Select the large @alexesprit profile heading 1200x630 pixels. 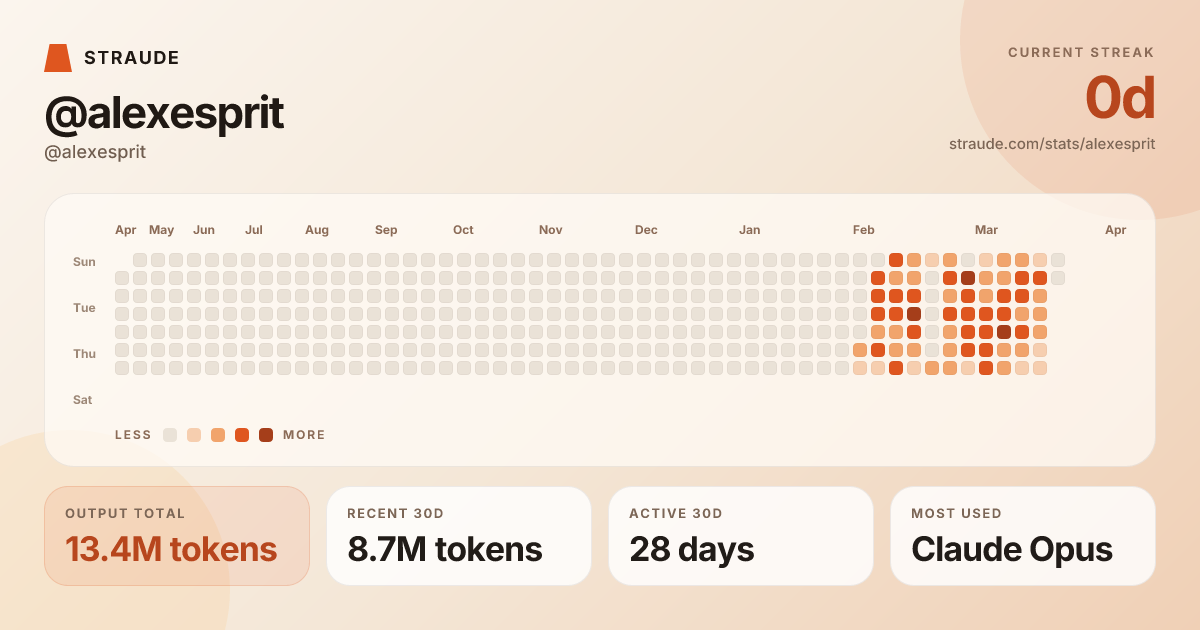click(165, 114)
